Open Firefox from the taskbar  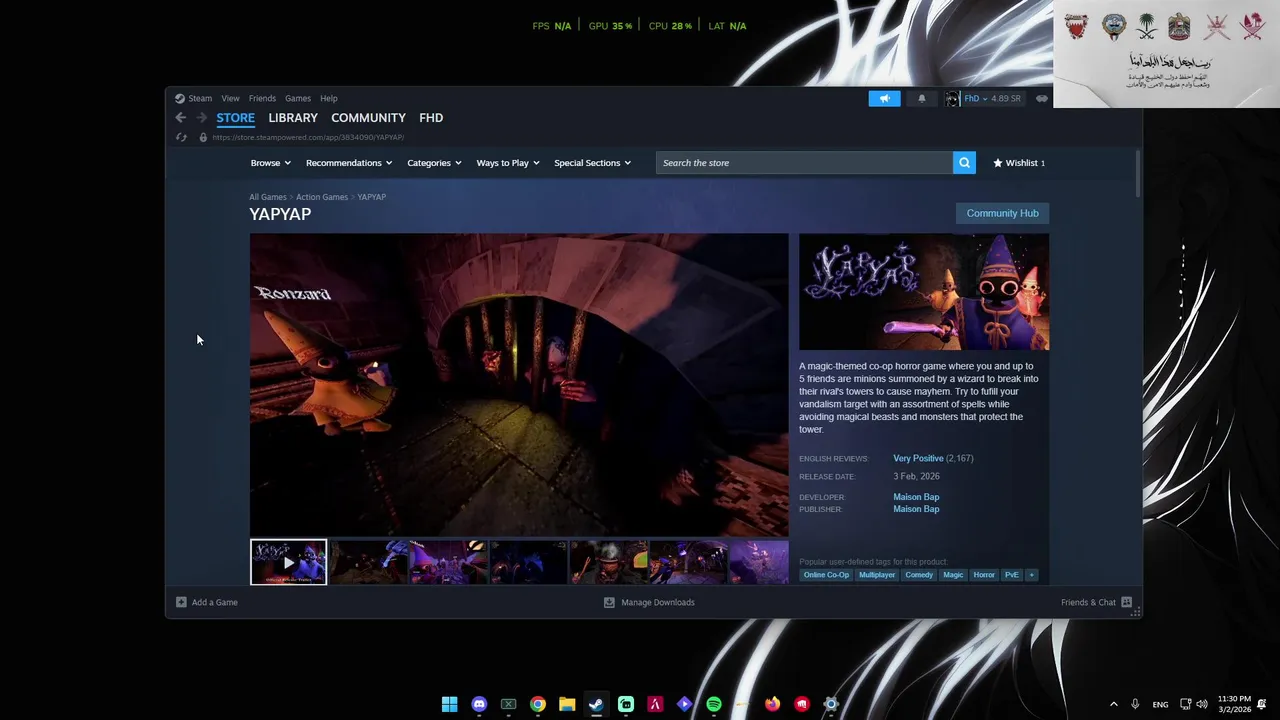[772, 704]
